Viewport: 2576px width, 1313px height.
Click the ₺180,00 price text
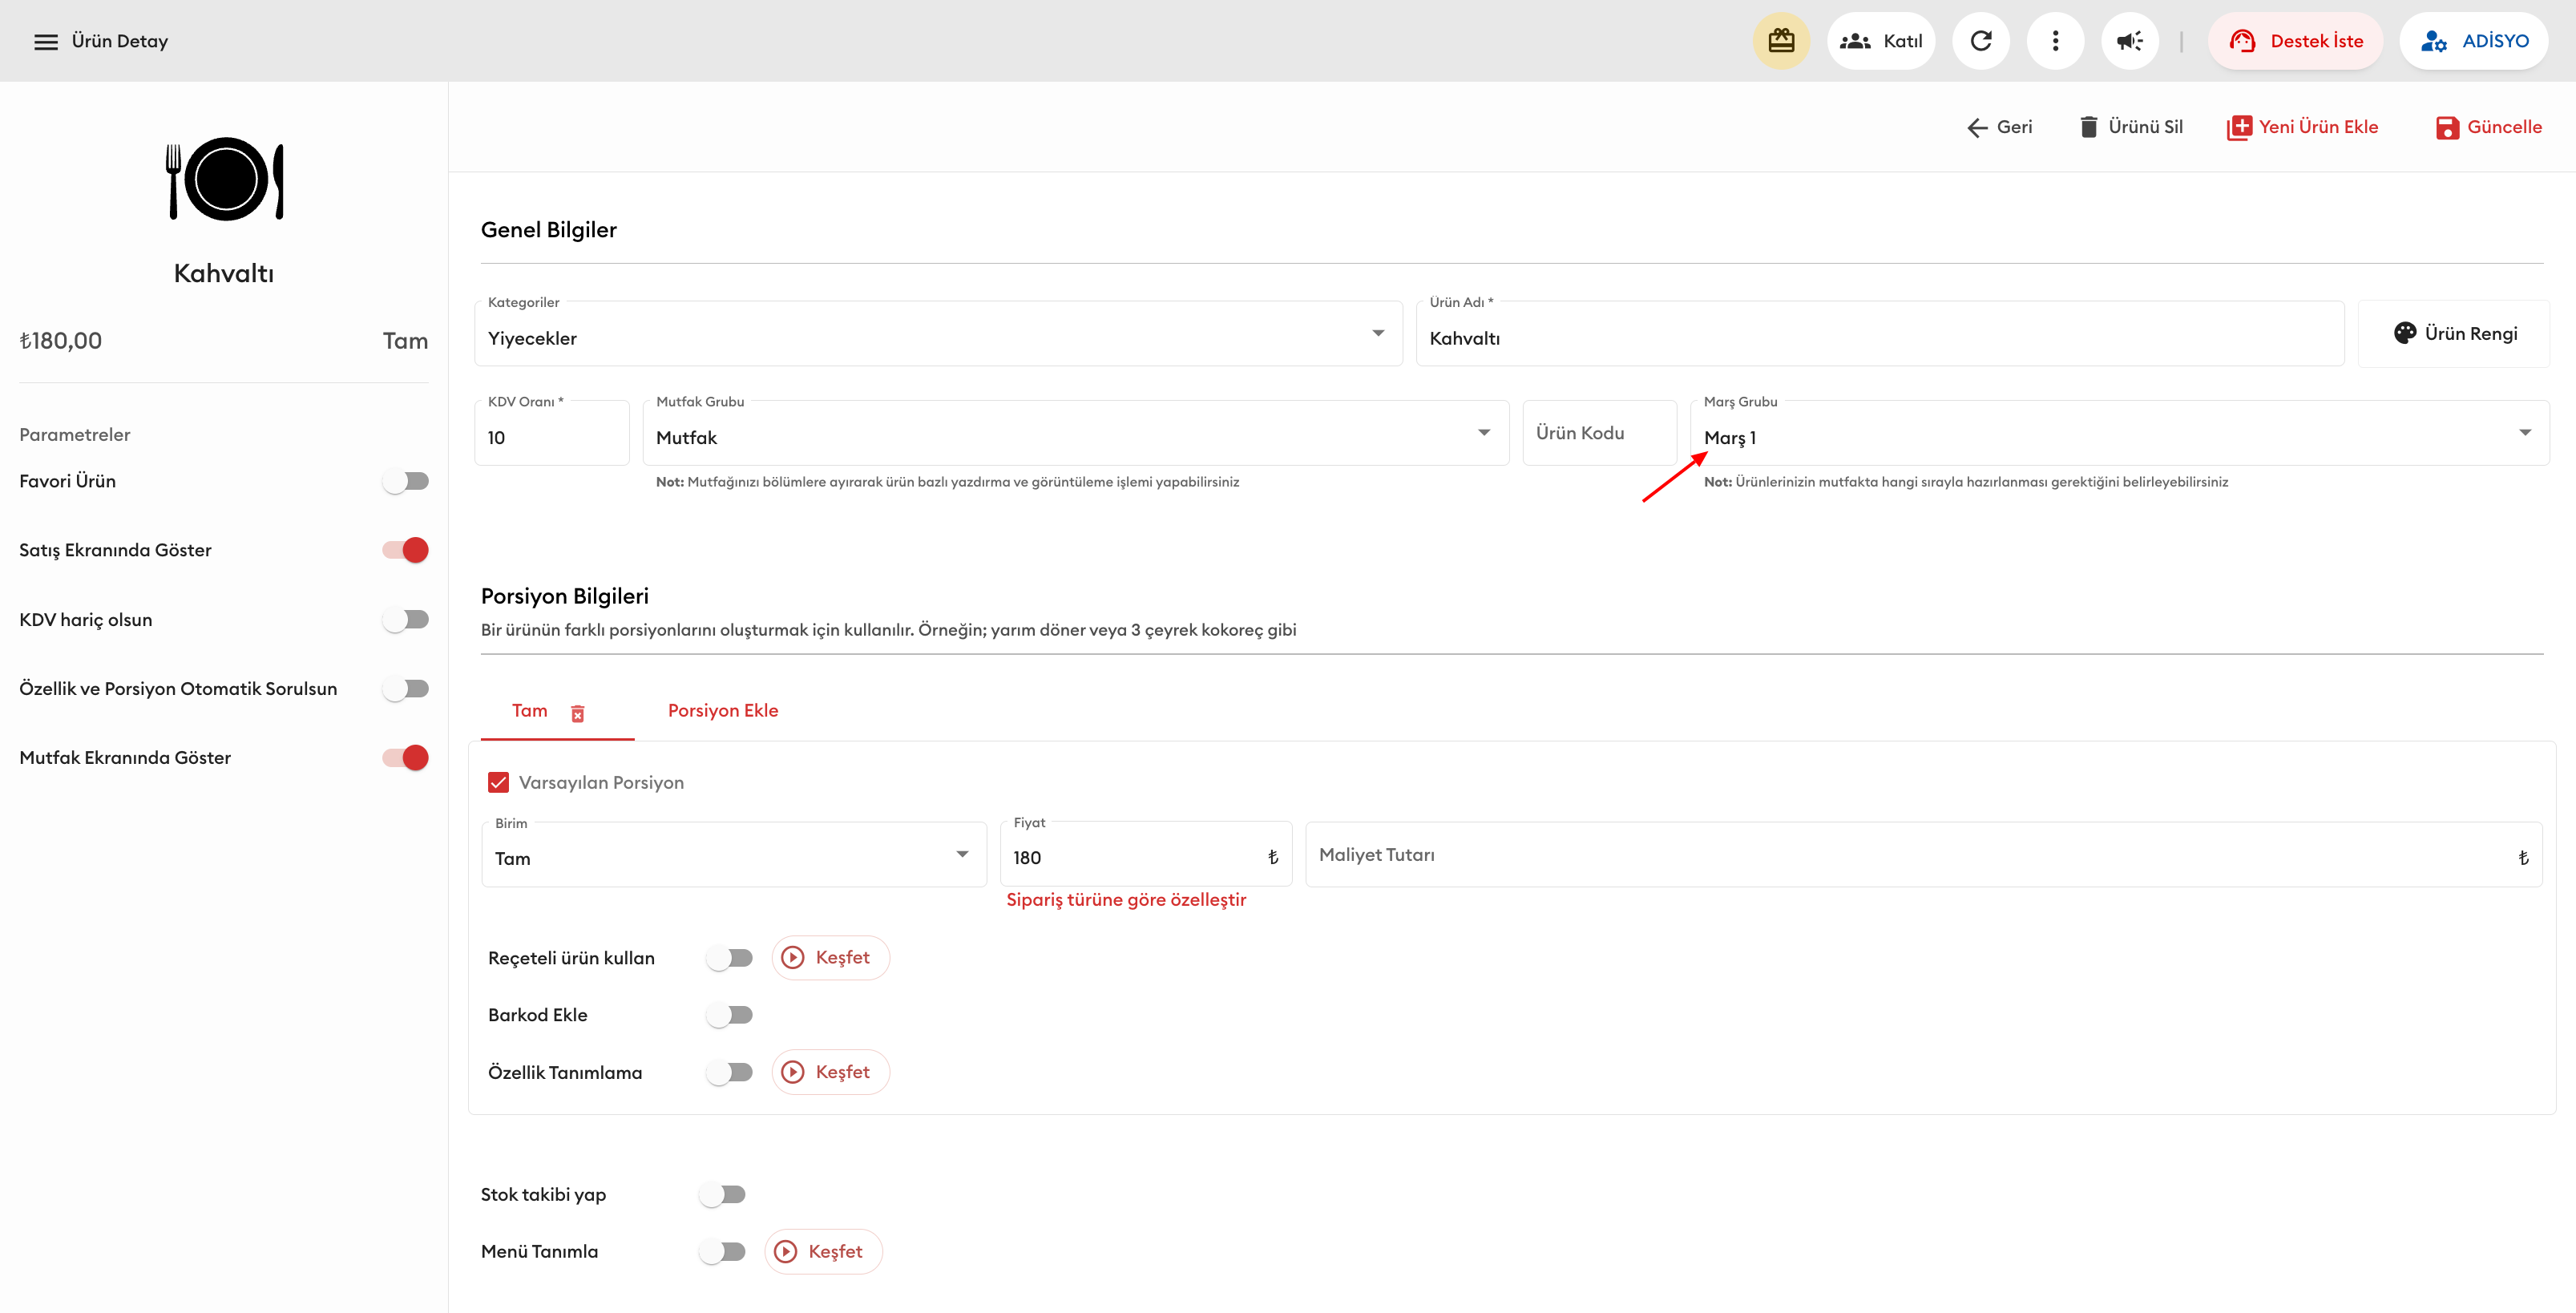point(61,341)
